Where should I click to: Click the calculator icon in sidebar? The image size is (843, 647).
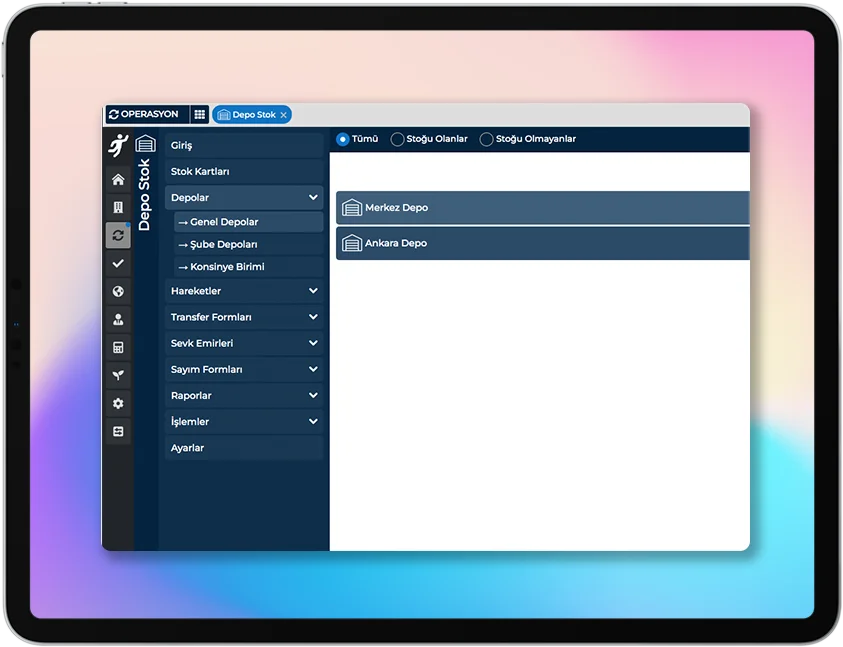(x=118, y=348)
